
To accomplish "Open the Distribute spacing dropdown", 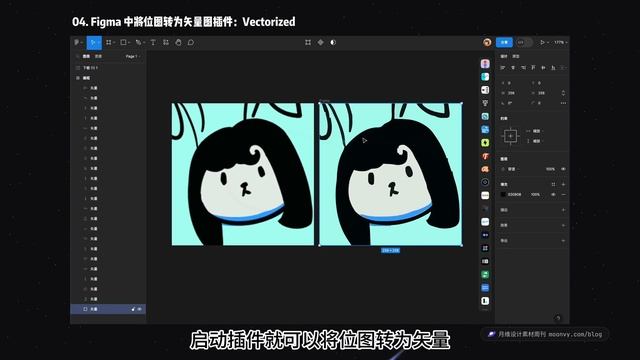I will (563, 68).
